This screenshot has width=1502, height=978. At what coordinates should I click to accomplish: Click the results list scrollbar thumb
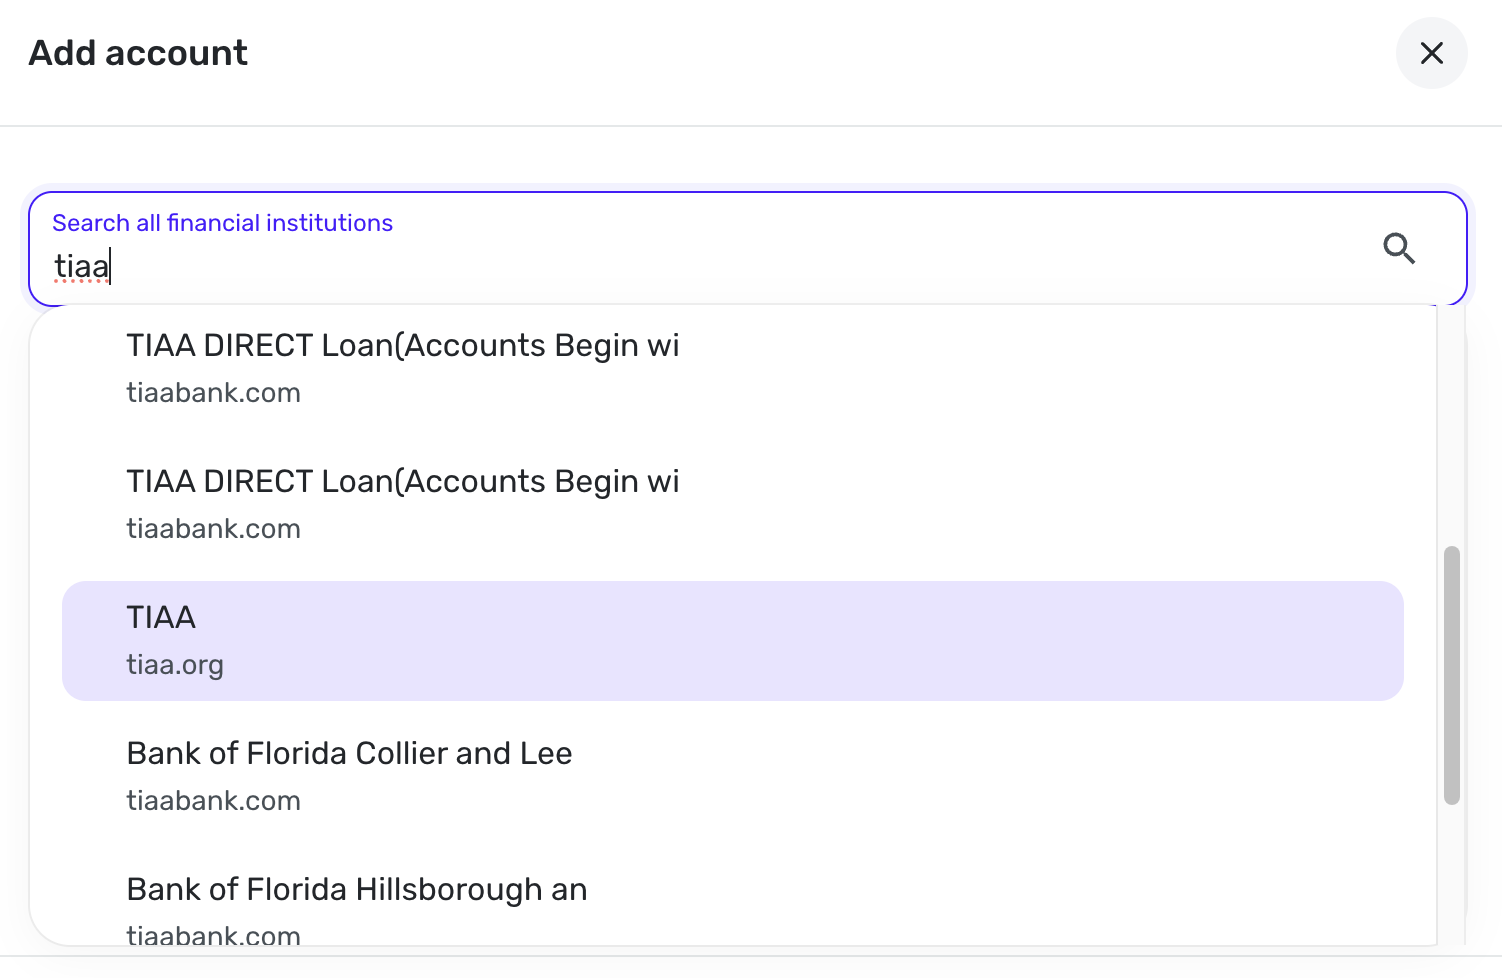1452,675
